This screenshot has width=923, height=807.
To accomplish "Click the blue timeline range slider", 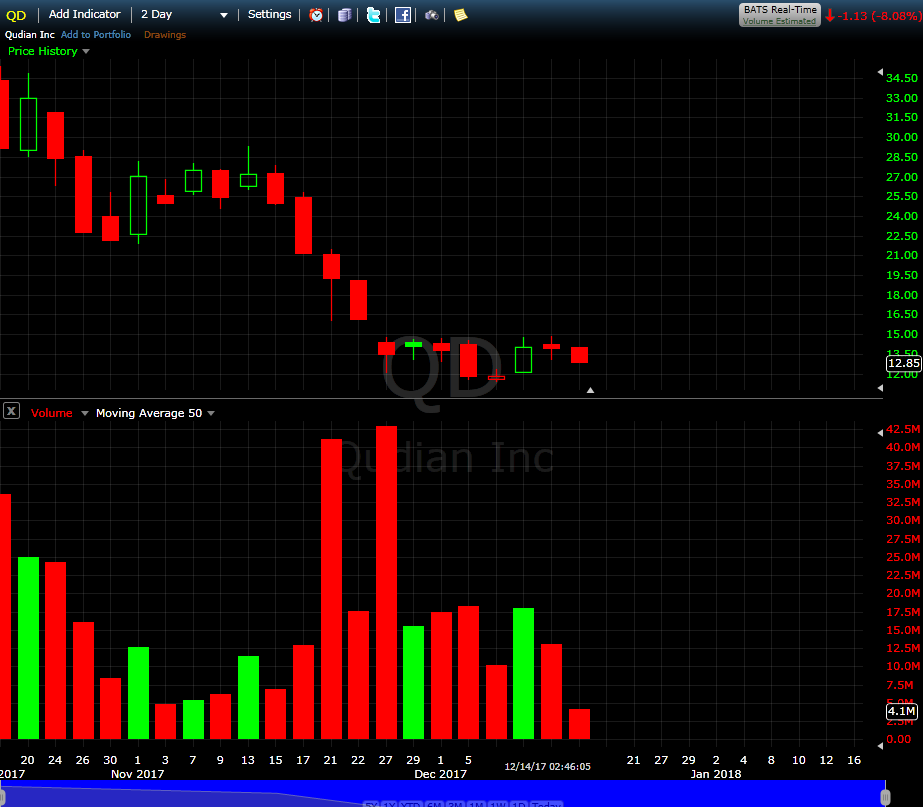I will (x=440, y=792).
